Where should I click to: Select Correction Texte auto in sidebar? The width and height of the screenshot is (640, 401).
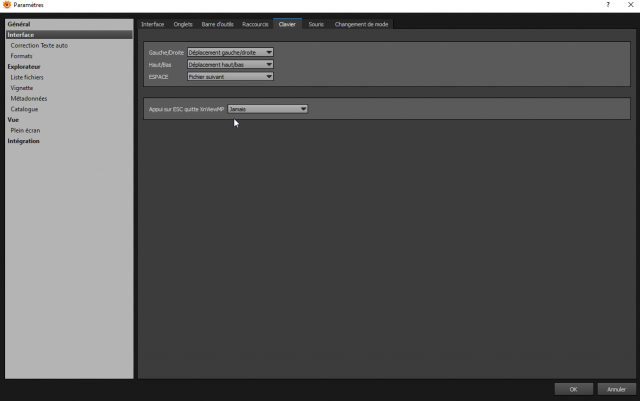(39, 45)
